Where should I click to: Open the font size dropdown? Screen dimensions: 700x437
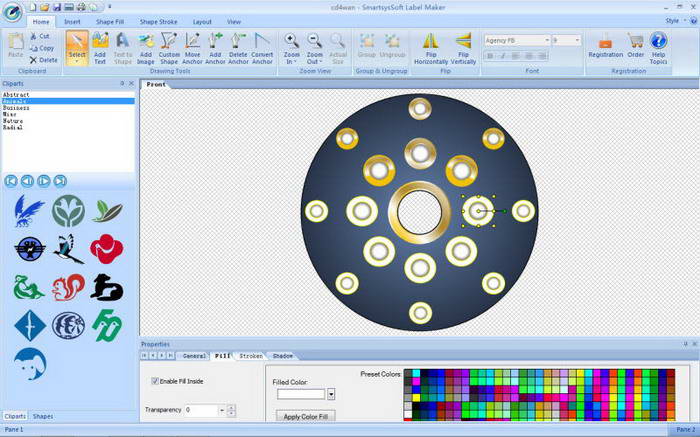pyautogui.click(x=577, y=40)
